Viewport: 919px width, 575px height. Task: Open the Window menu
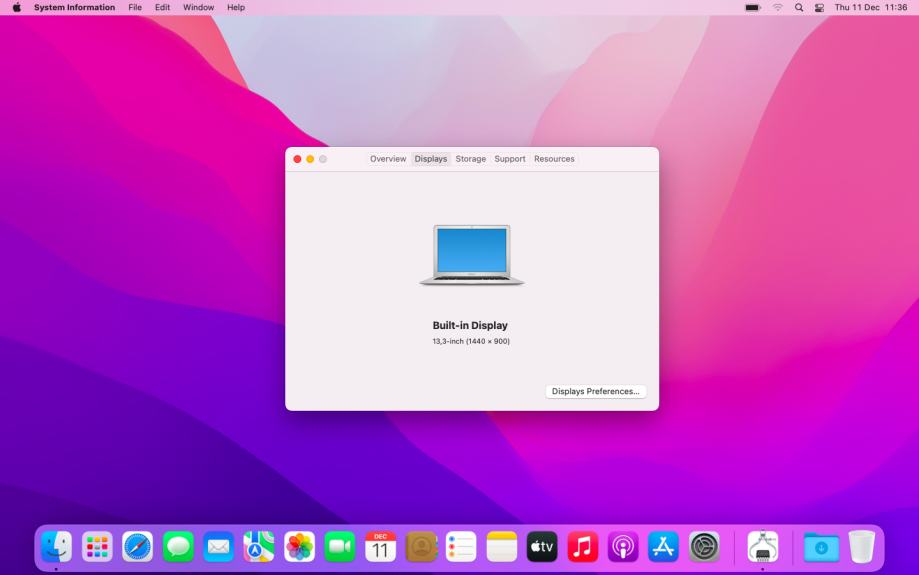[198, 8]
